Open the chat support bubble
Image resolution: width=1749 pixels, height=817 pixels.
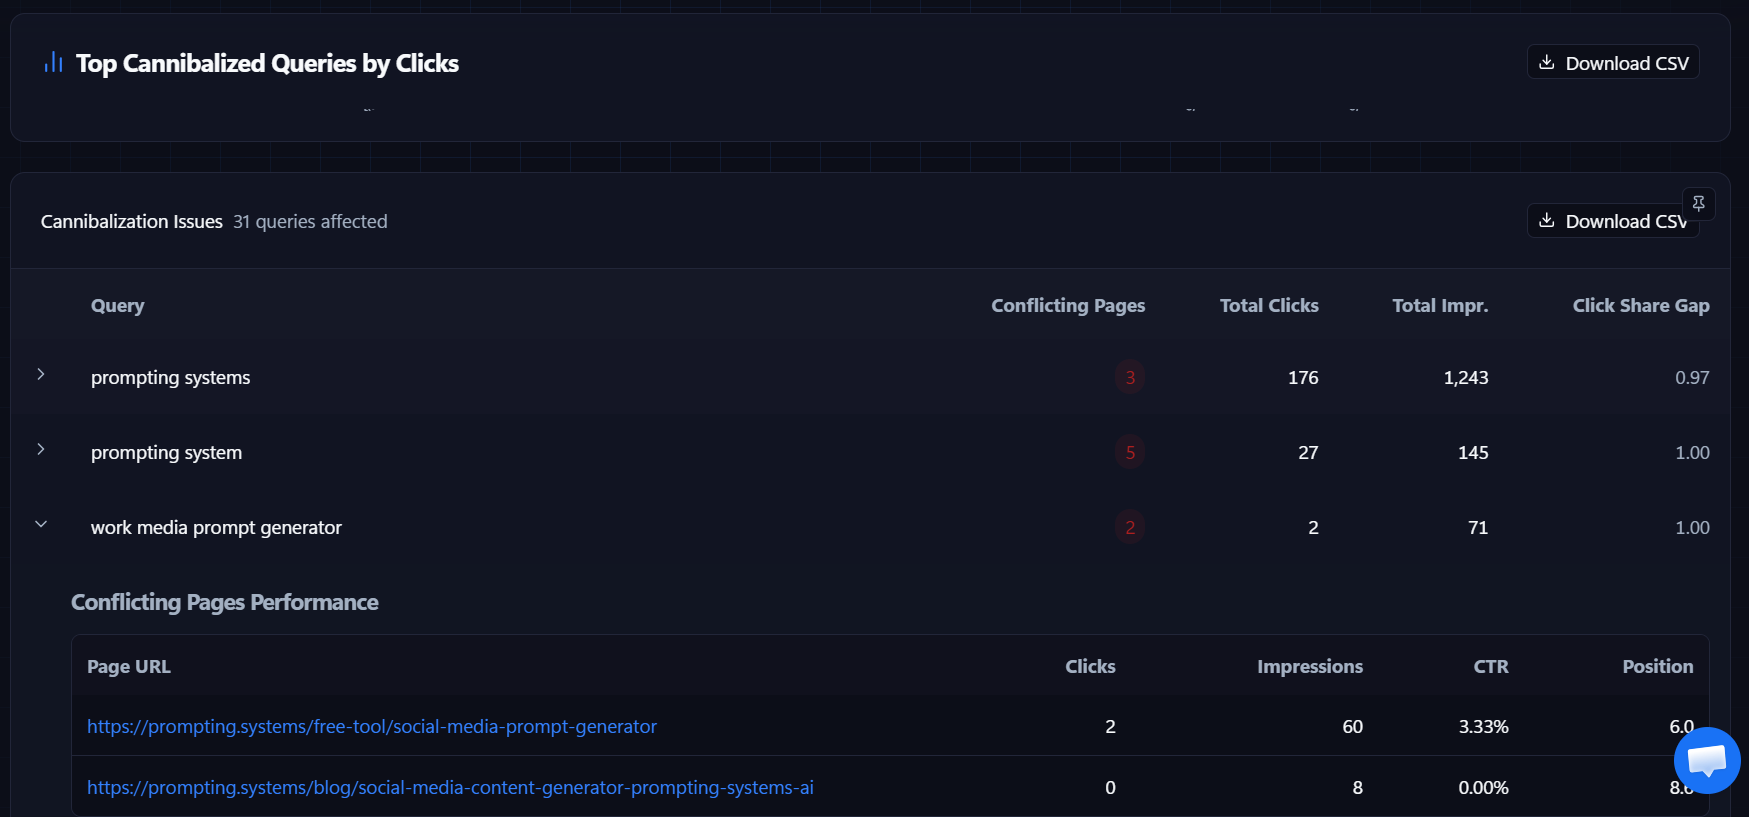[x=1707, y=760]
